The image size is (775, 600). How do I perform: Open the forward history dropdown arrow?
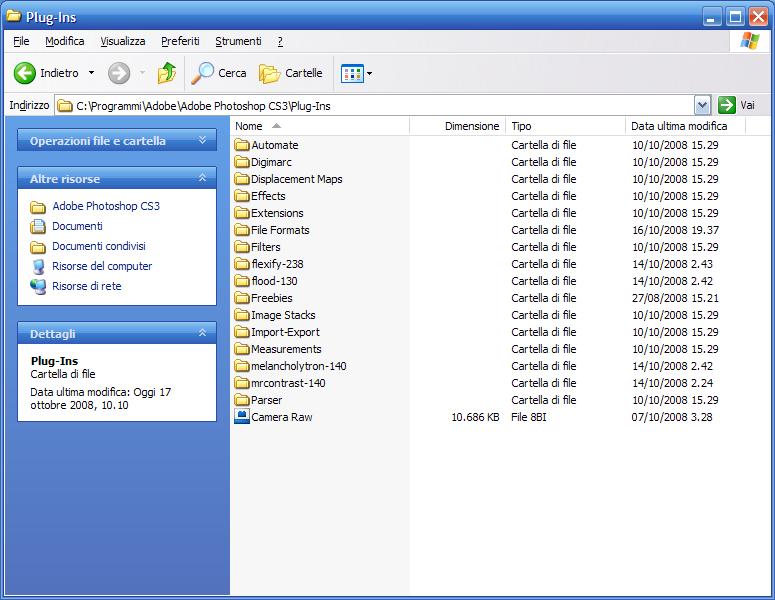click(x=142, y=73)
